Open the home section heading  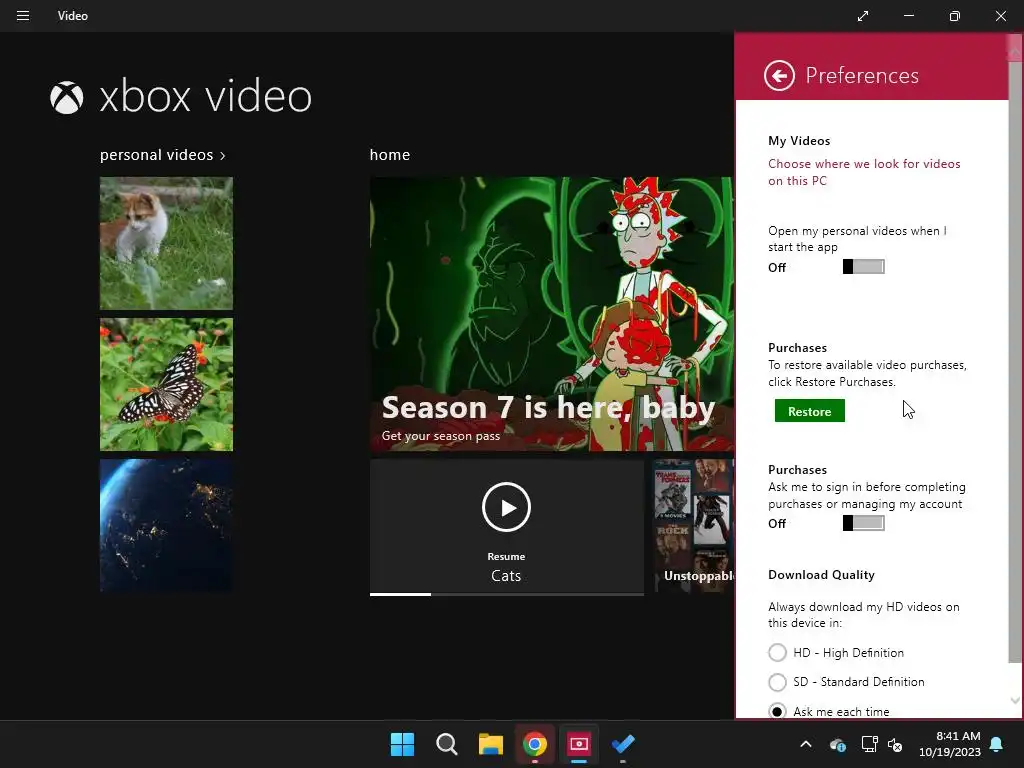click(390, 155)
